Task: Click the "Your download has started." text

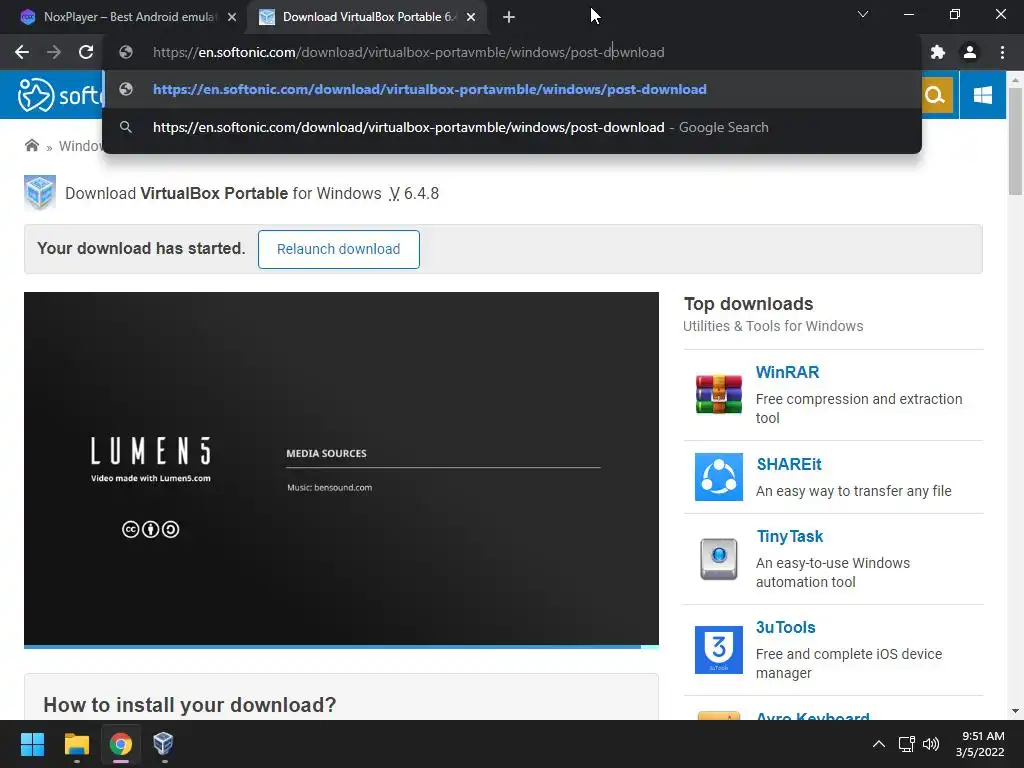Action: tap(141, 248)
